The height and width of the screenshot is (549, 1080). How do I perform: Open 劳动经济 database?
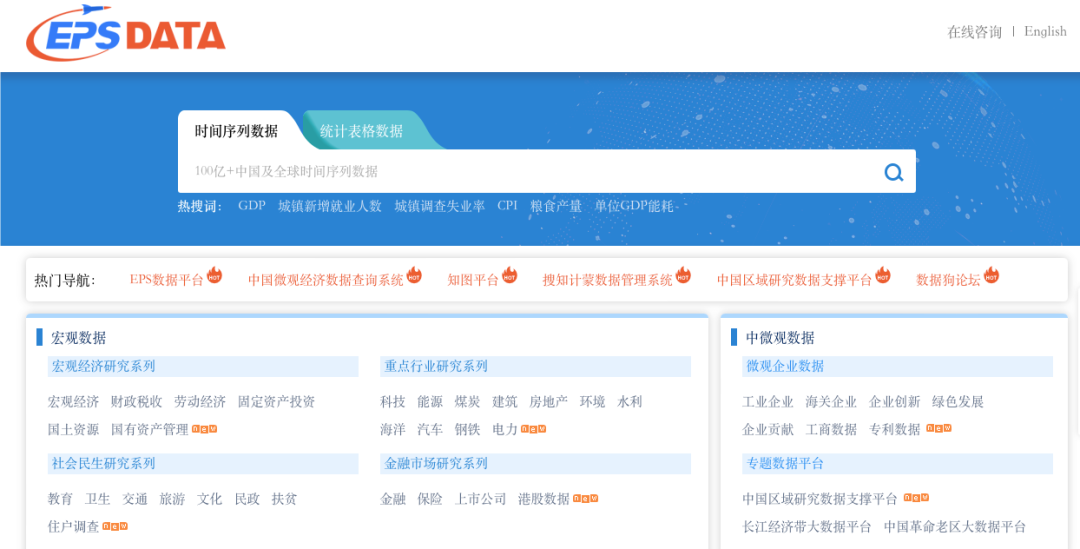click(x=200, y=402)
